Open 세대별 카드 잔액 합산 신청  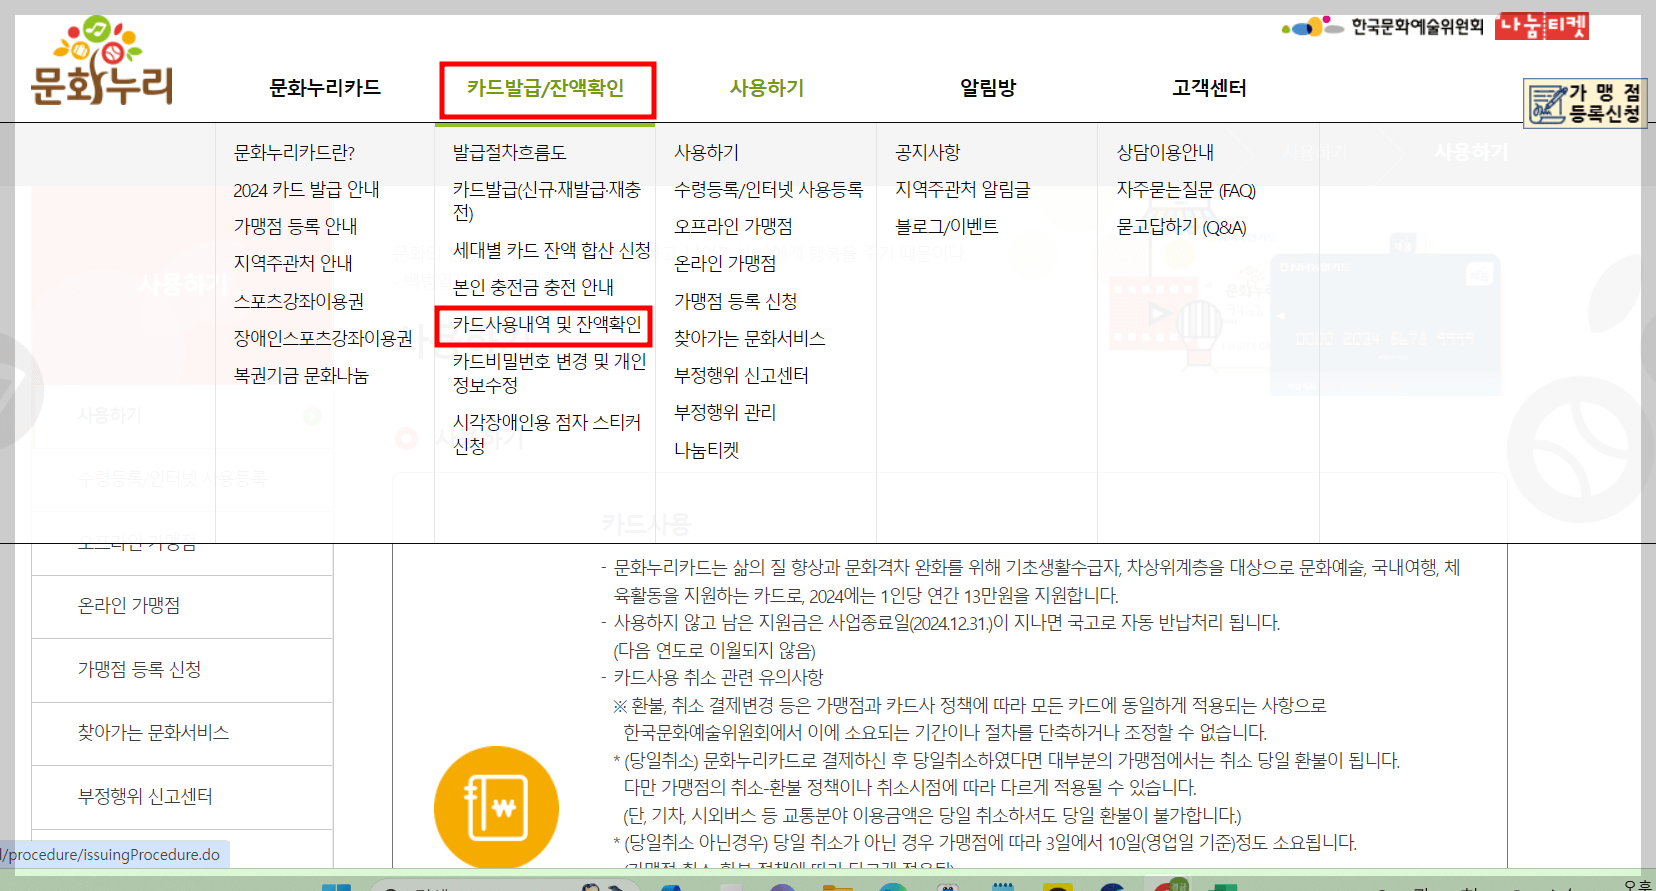[551, 250]
